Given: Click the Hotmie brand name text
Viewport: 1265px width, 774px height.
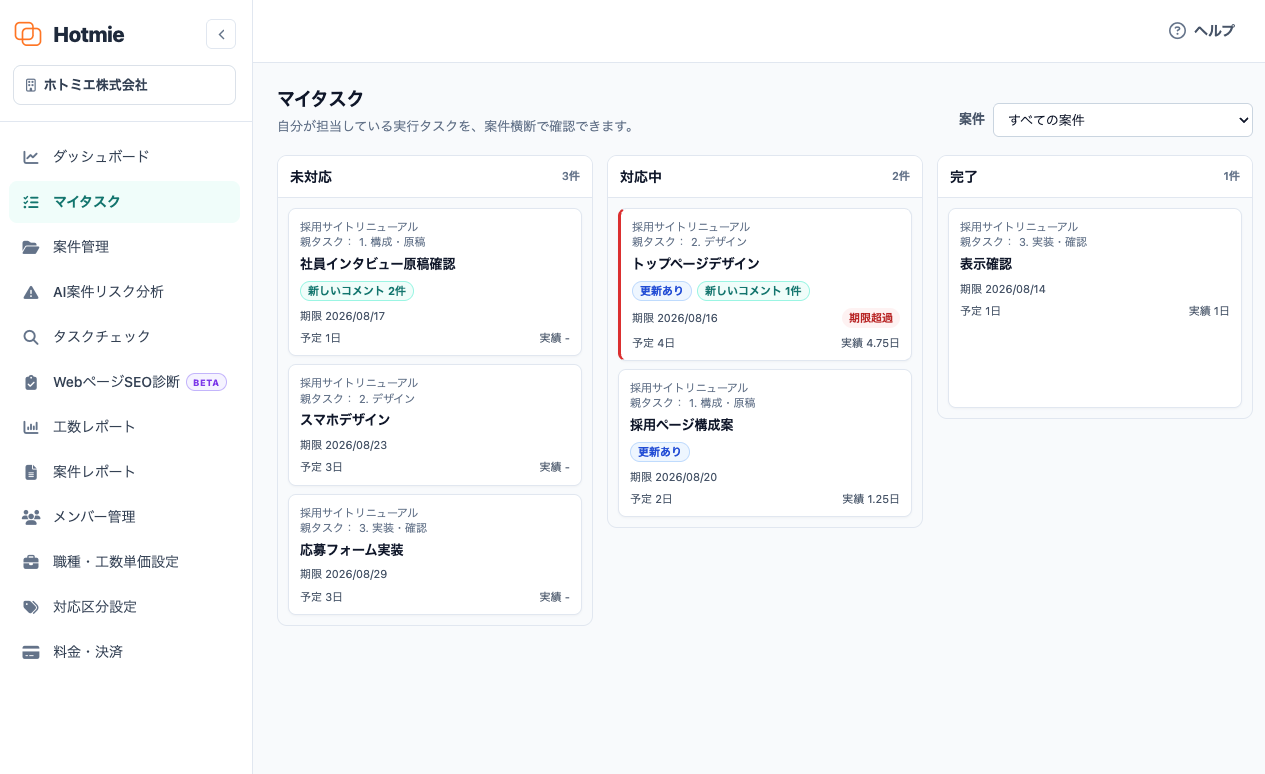Looking at the screenshot, I should pyautogui.click(x=88, y=34).
